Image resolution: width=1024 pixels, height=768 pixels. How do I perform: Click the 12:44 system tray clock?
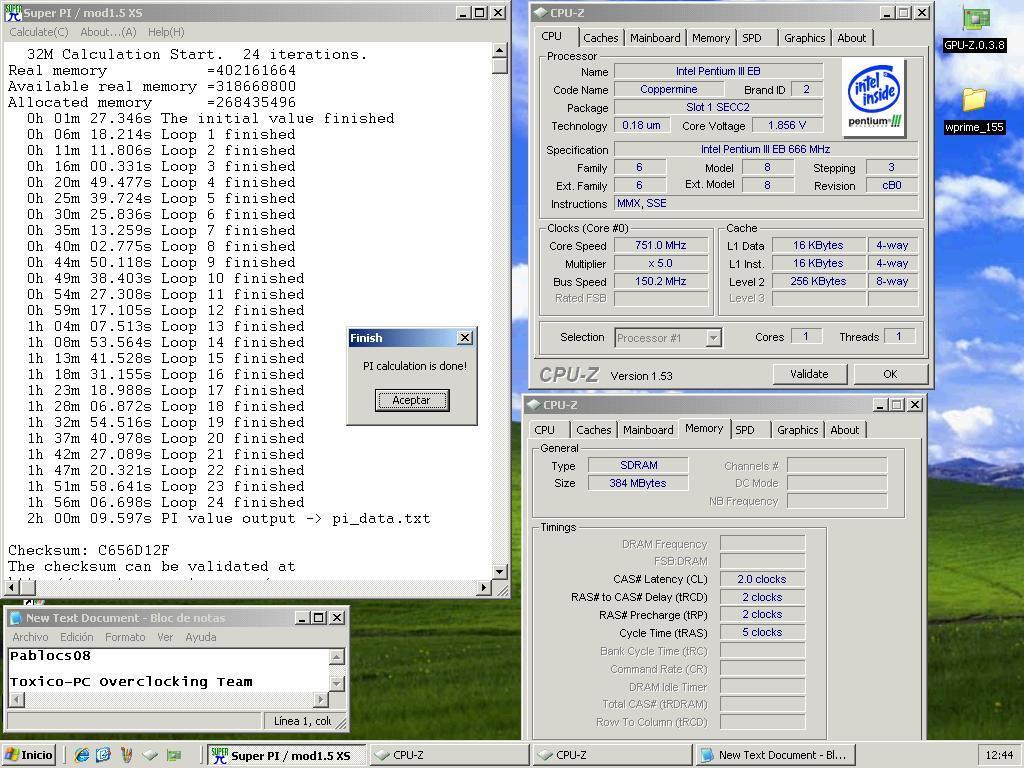(x=999, y=755)
